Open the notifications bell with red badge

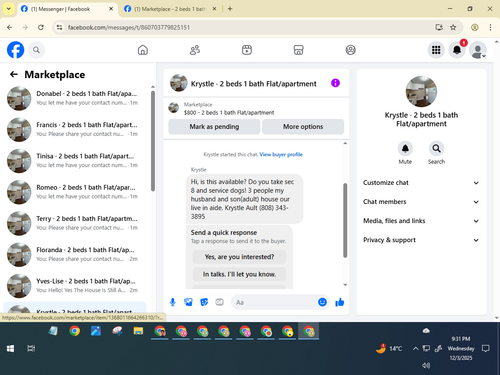tap(457, 50)
